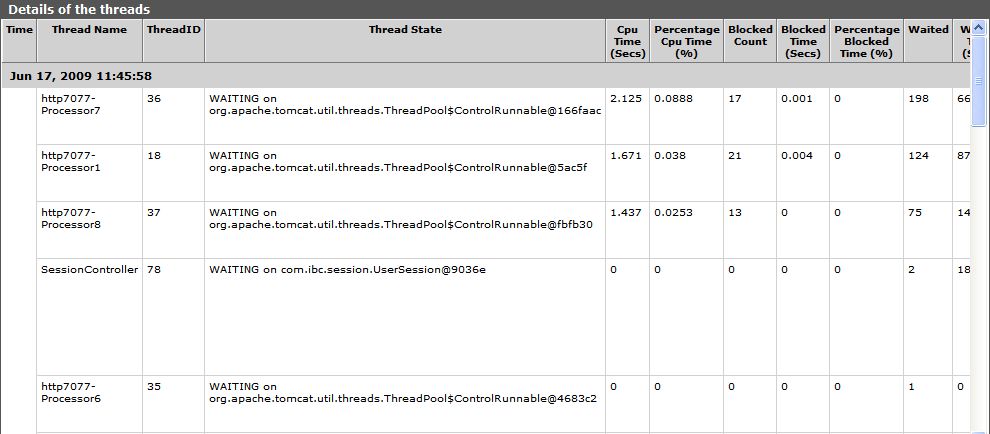Click the Blocked Time (Secs) header
990x434 pixels.
[803, 41]
